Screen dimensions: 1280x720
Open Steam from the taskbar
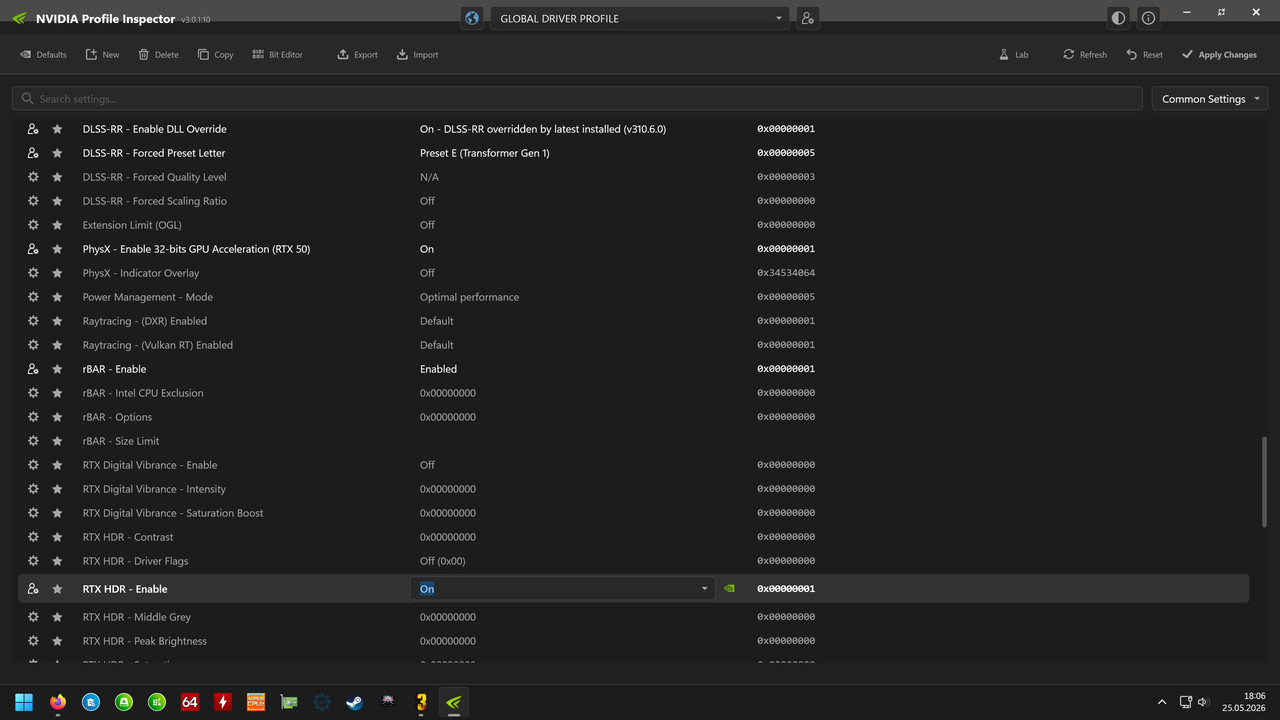tap(354, 702)
